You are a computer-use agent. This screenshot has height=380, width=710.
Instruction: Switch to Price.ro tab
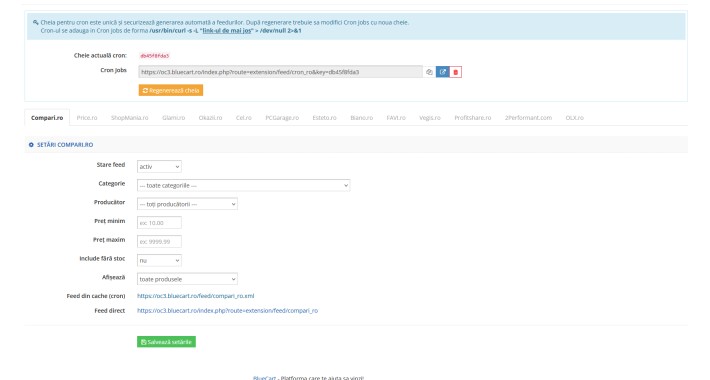[87, 118]
